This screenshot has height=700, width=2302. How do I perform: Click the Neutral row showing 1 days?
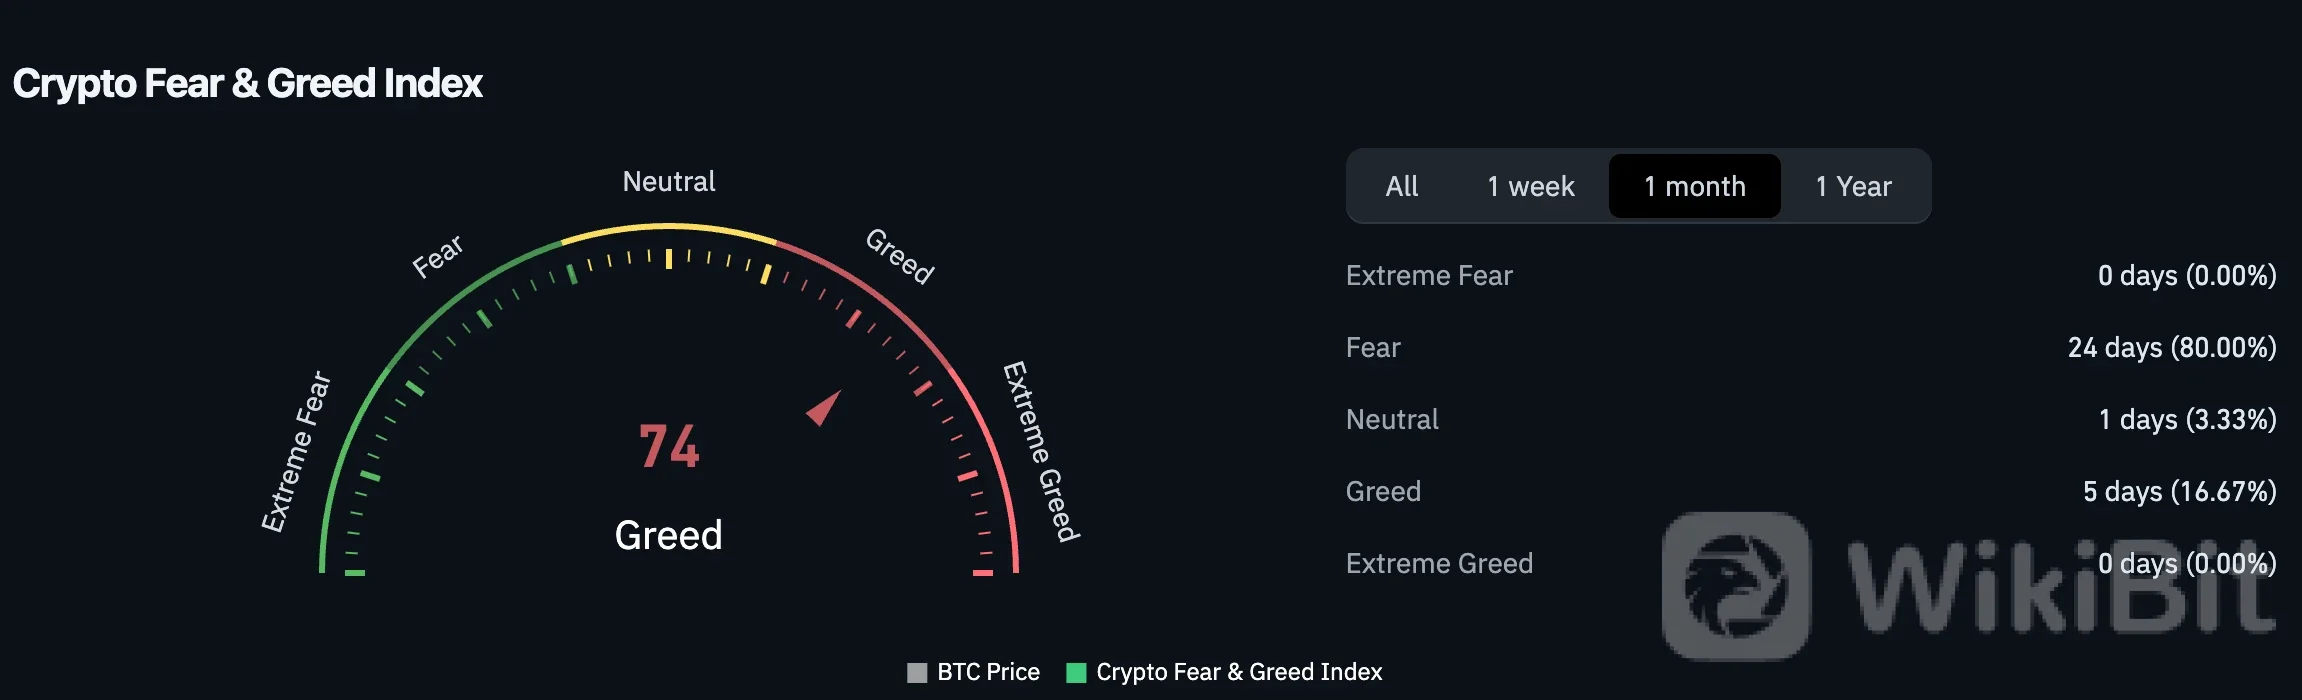point(1811,419)
